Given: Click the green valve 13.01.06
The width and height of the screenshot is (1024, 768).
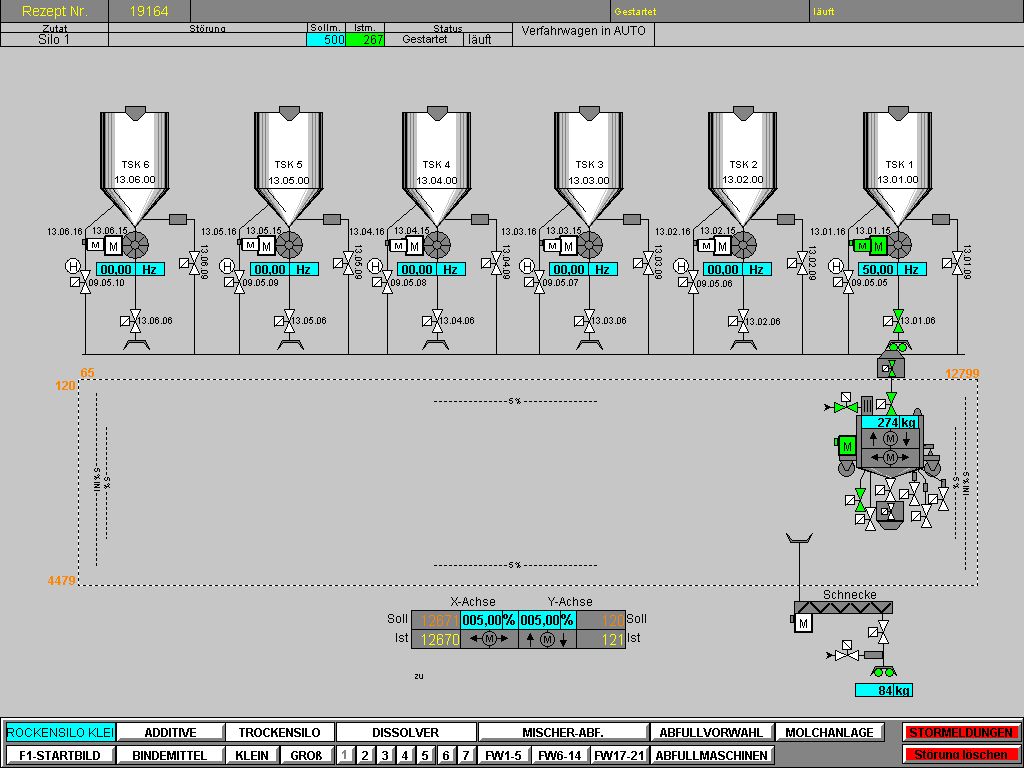Looking at the screenshot, I should click(x=898, y=320).
